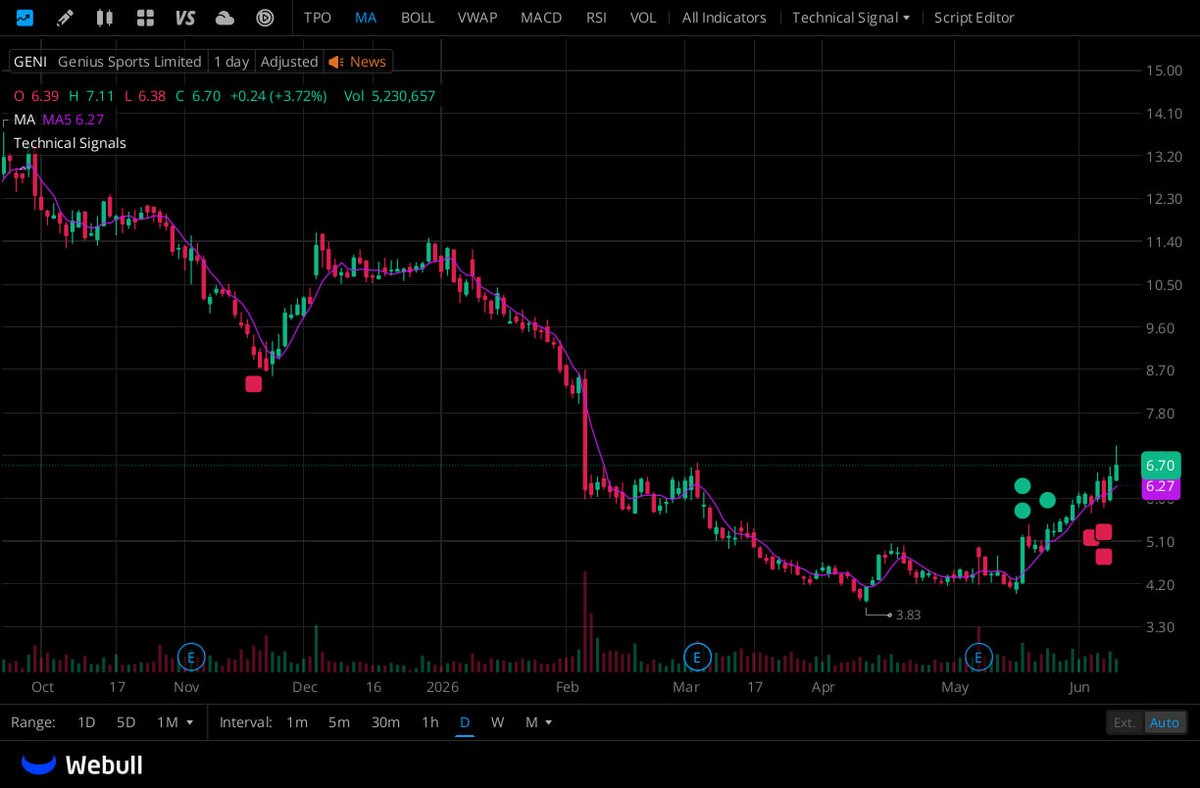Open the earnings E marker near Nov

click(x=190, y=657)
